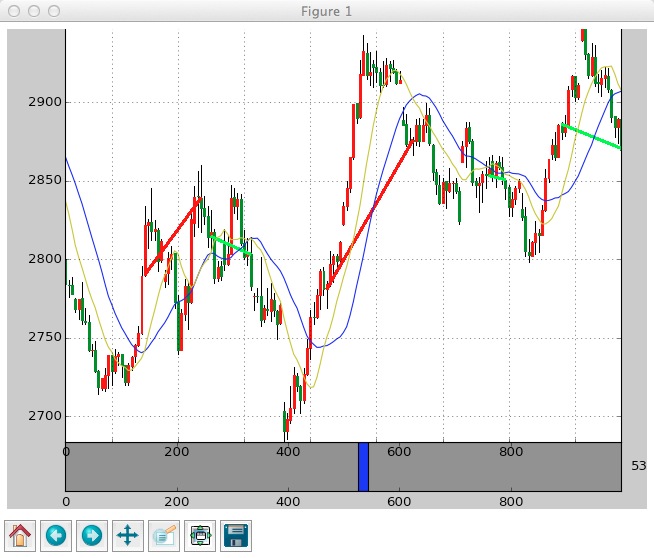Click the blue slider handle
Image resolution: width=654 pixels, height=558 pixels.
363,467
